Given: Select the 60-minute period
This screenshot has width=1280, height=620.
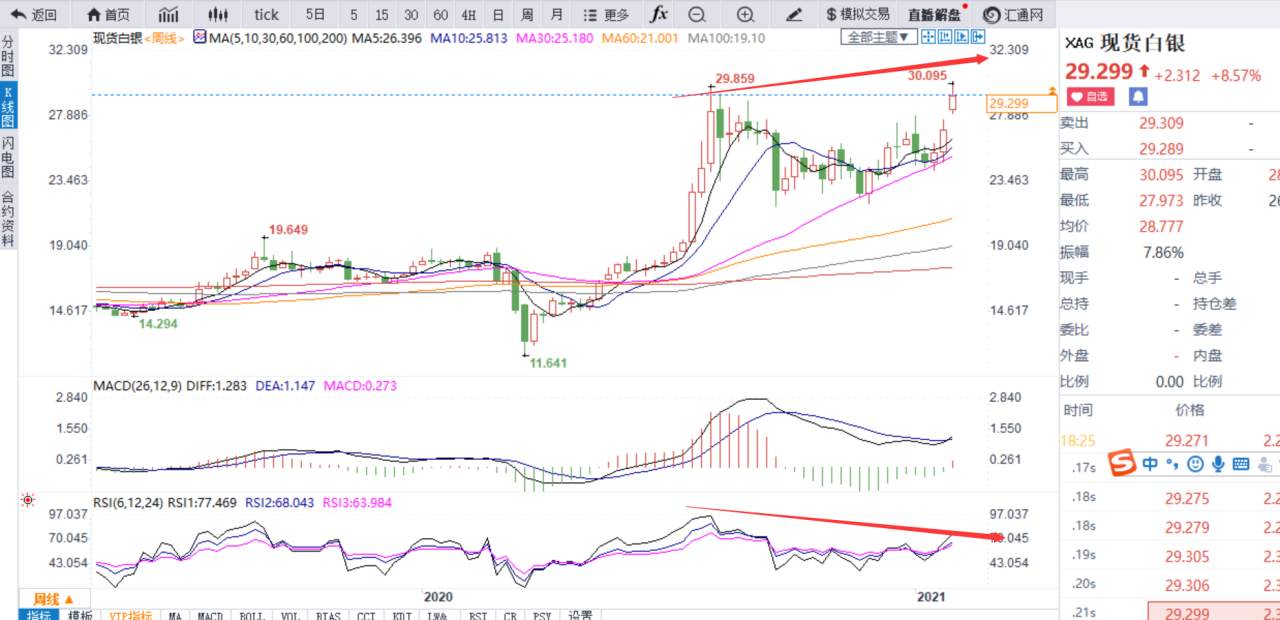Looking at the screenshot, I should 440,14.
